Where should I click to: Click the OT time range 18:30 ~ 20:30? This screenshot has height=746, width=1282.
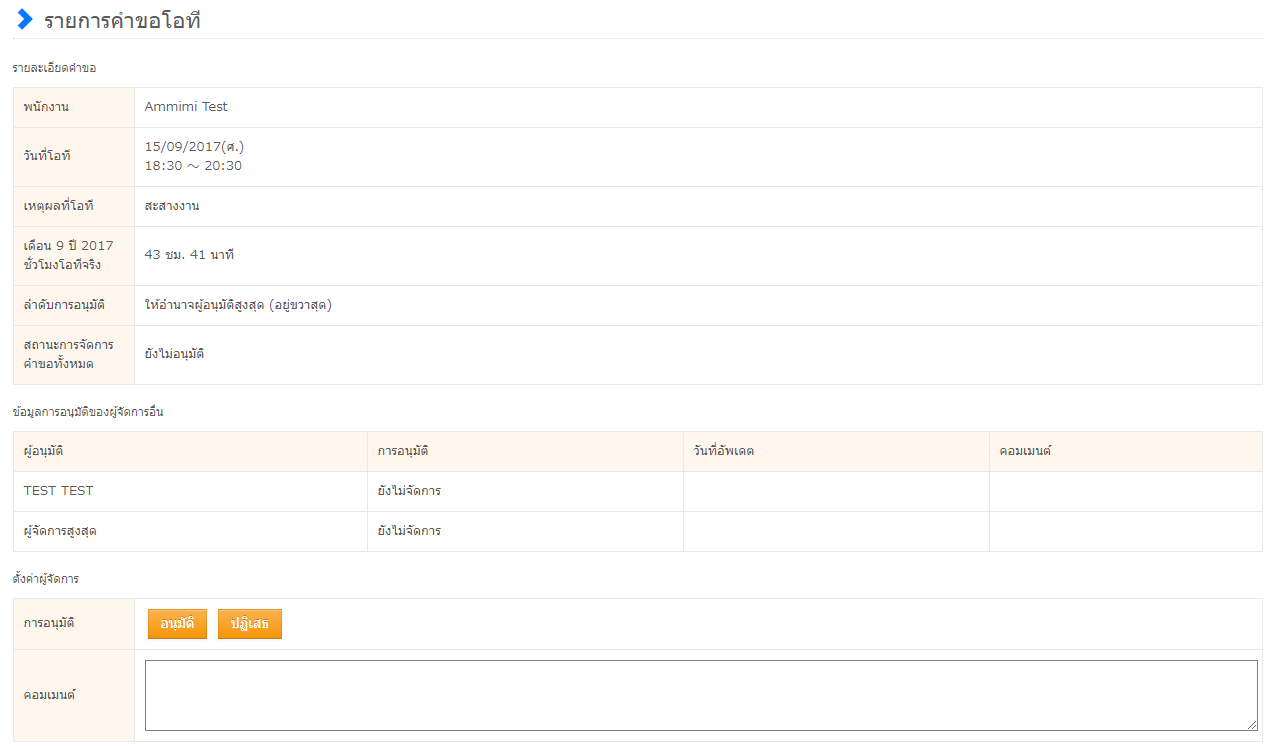[193, 166]
